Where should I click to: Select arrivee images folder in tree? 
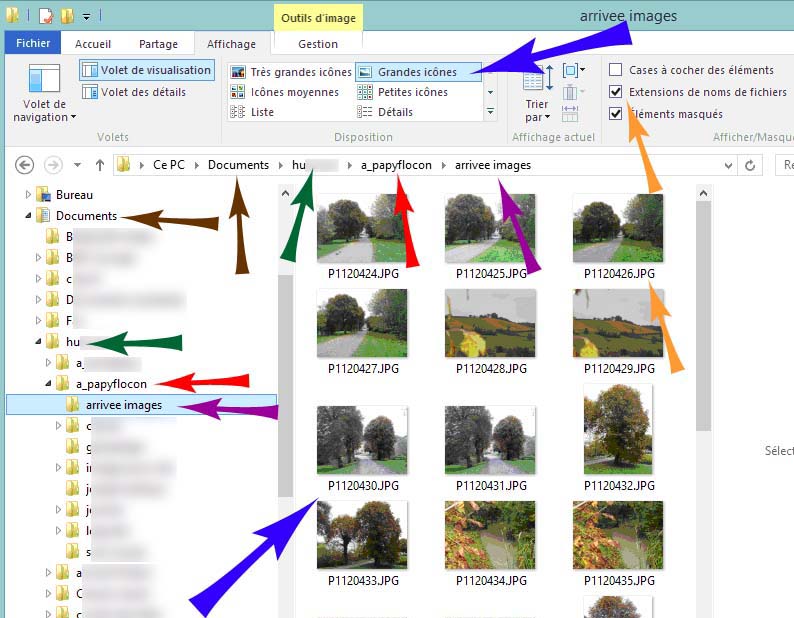(124, 405)
